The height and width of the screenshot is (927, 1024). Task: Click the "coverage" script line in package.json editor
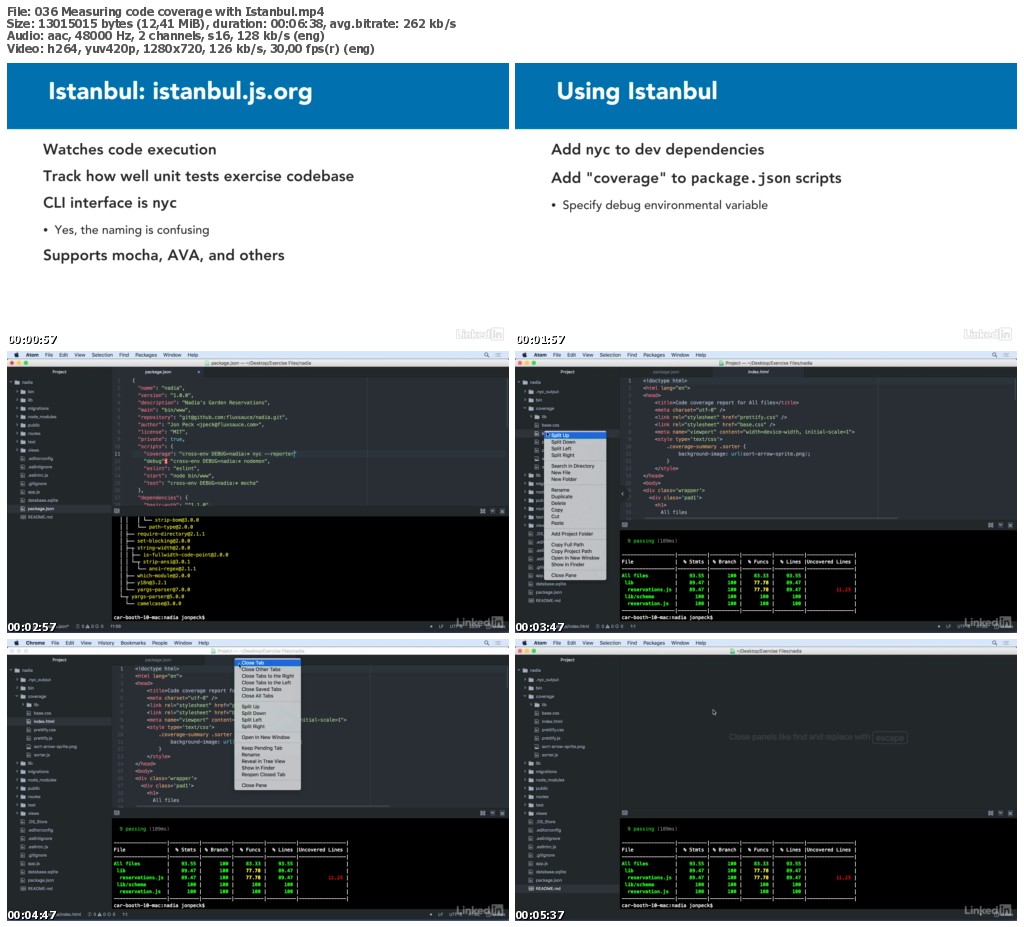coord(218,453)
